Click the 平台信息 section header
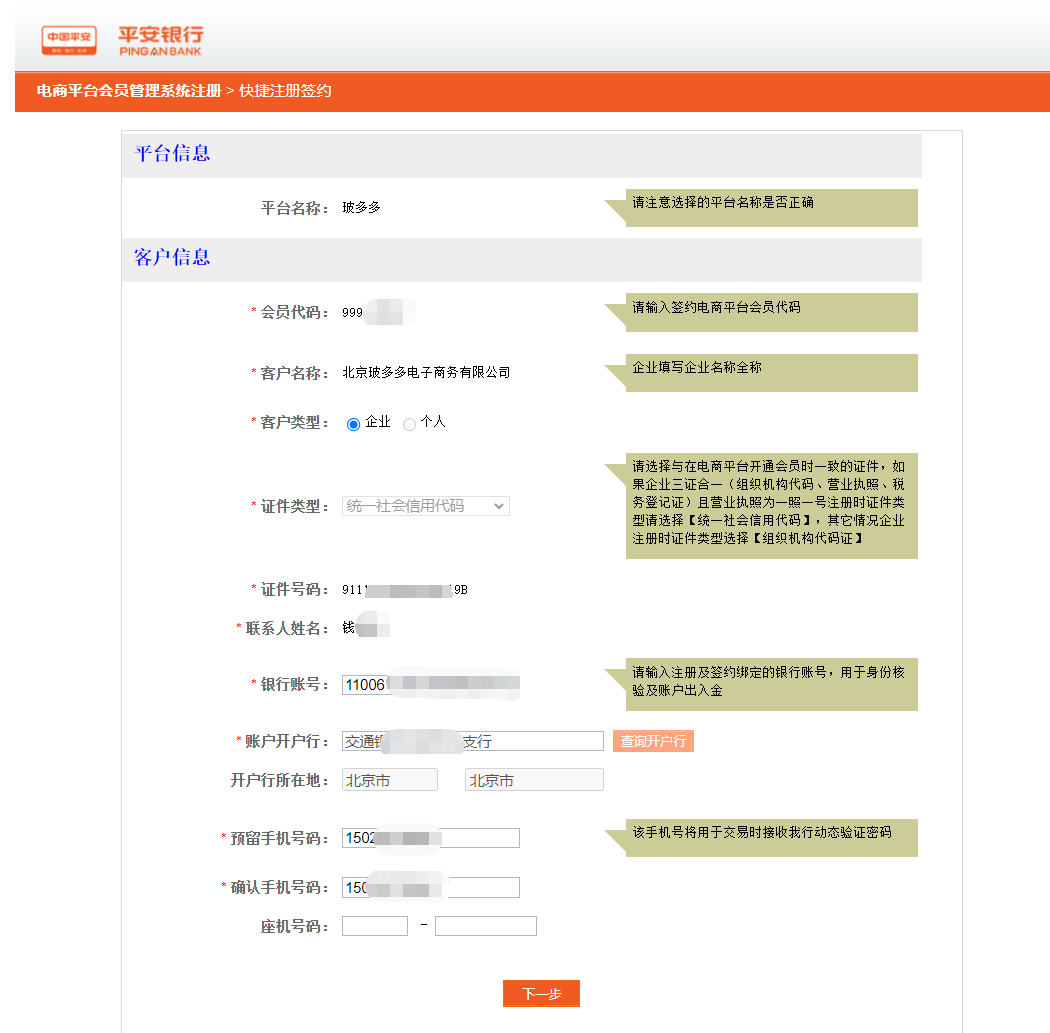Screen dimensions: 1050x1033 click(172, 154)
